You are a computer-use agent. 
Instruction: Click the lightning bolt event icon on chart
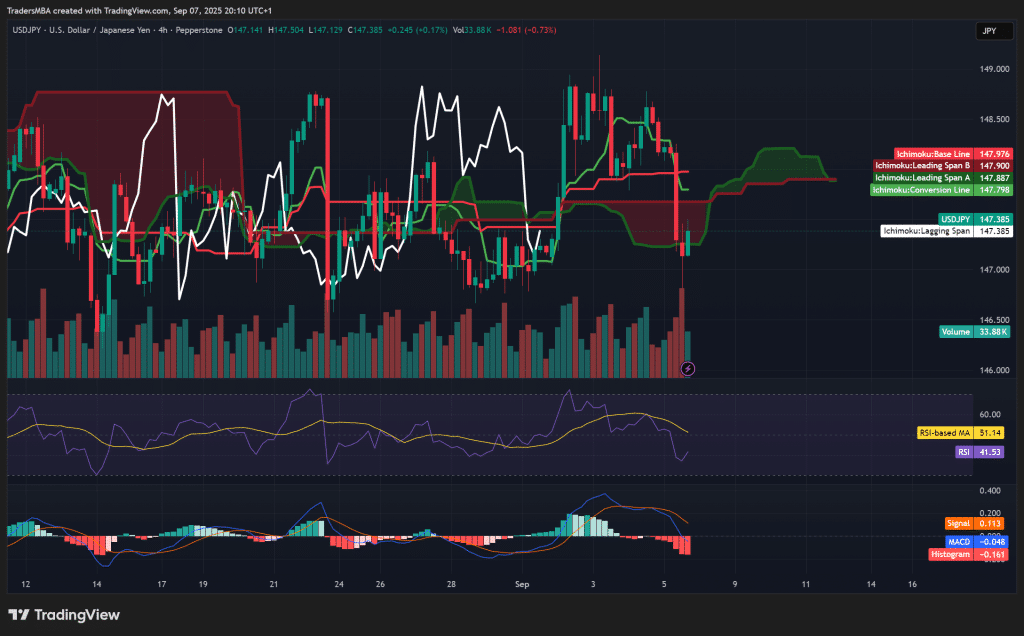(689, 369)
